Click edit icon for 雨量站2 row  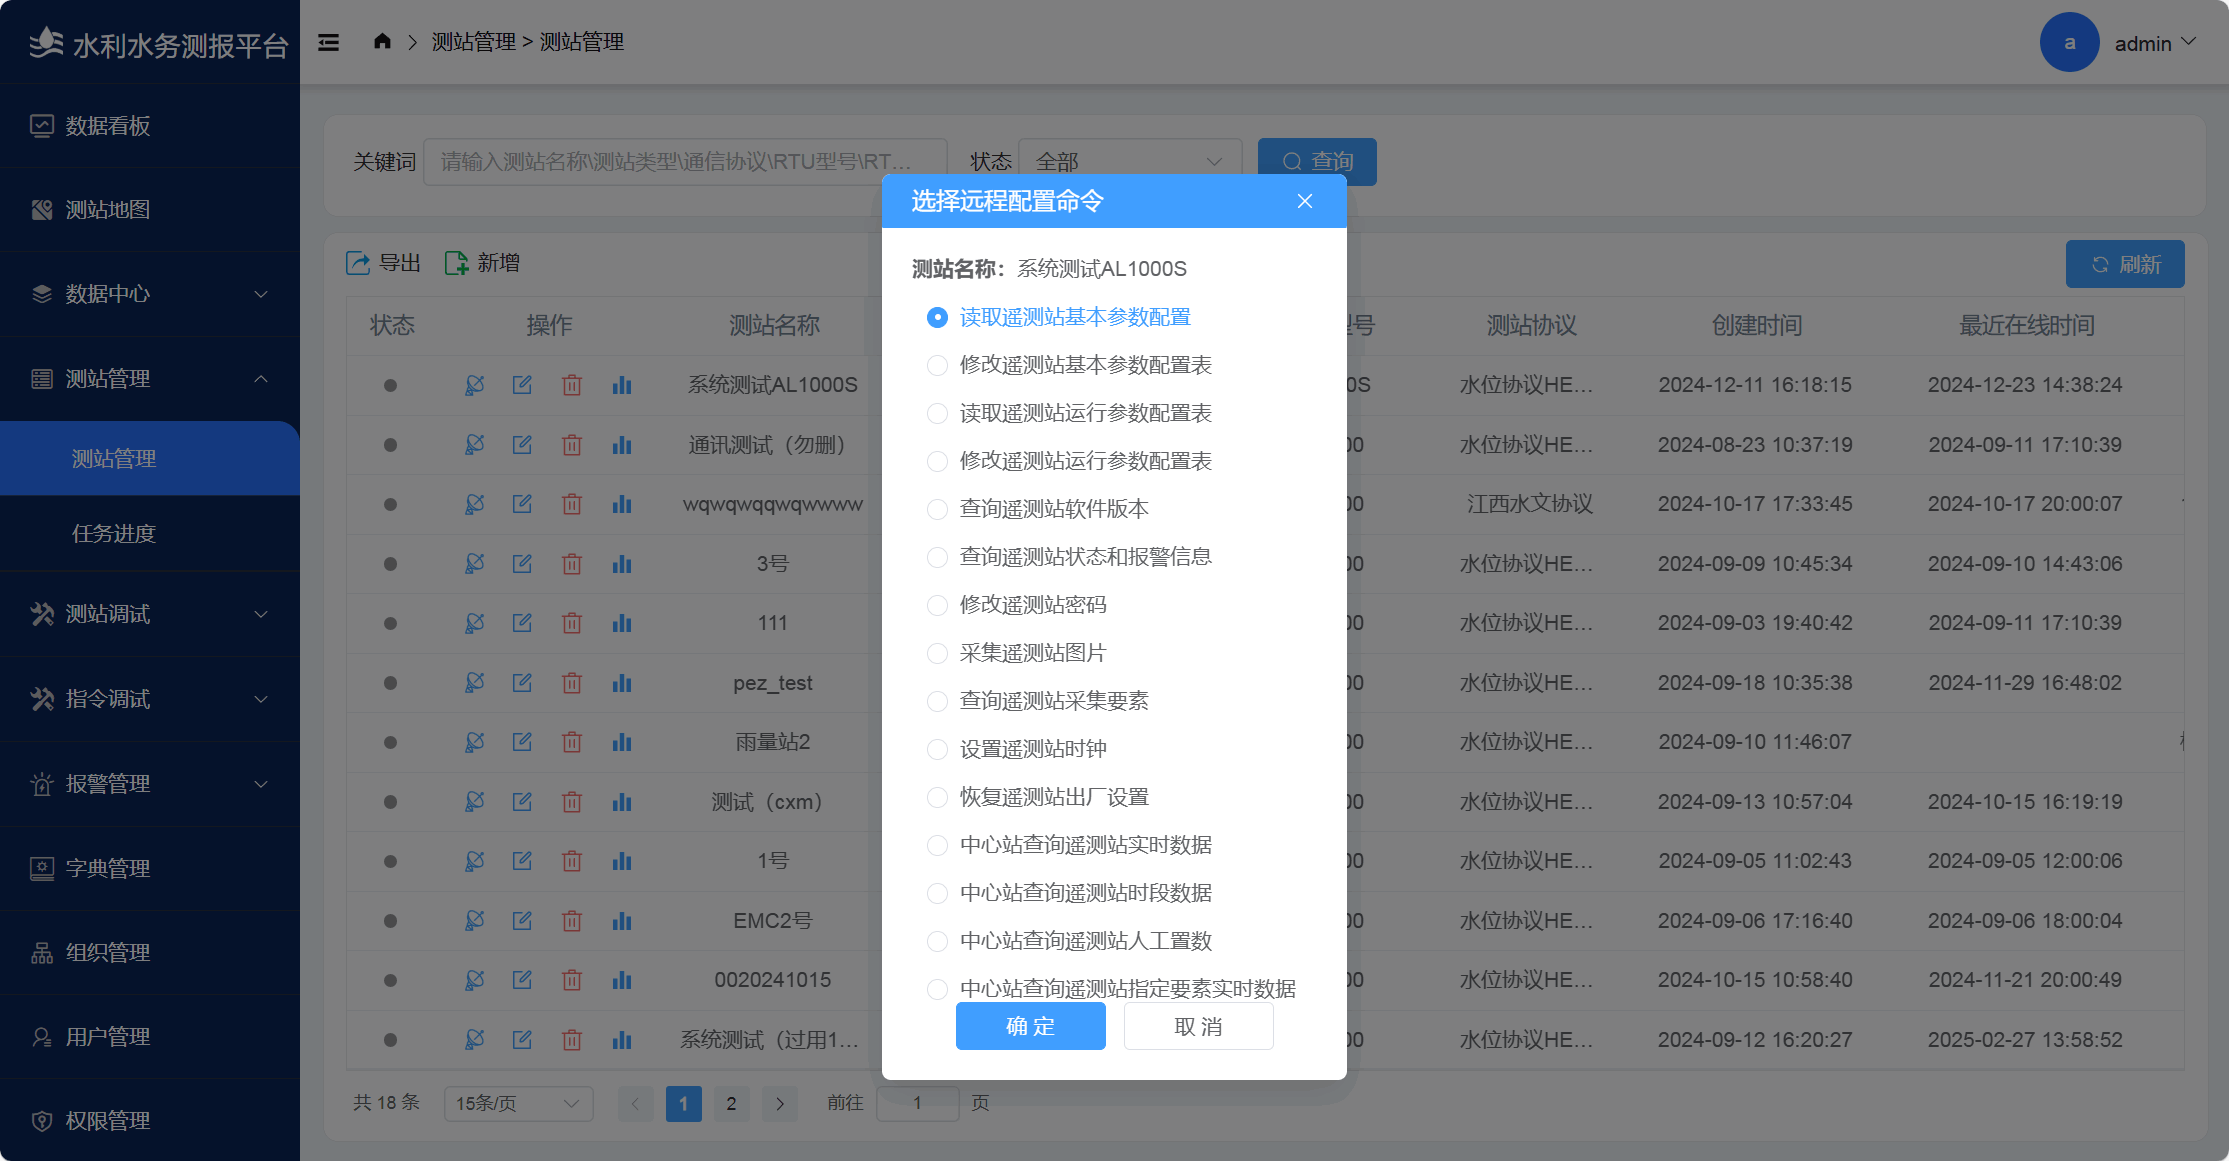click(x=522, y=742)
